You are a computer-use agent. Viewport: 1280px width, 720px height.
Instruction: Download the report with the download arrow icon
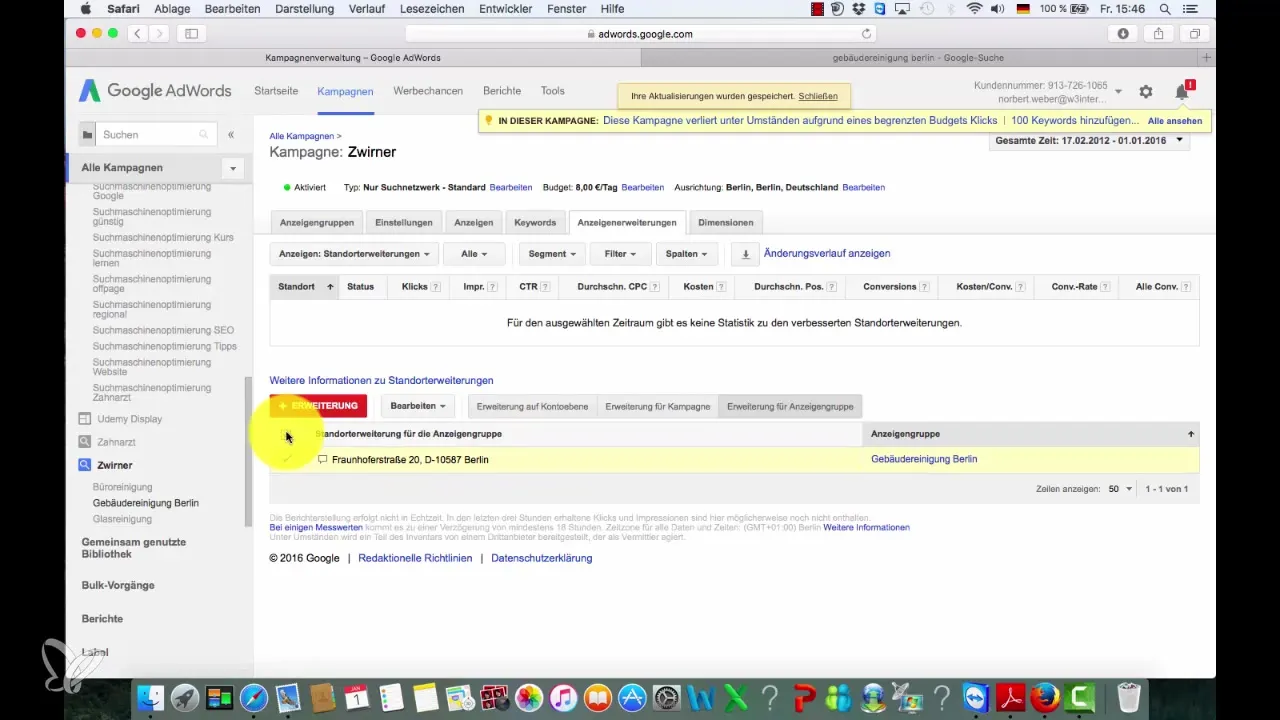[x=745, y=254]
